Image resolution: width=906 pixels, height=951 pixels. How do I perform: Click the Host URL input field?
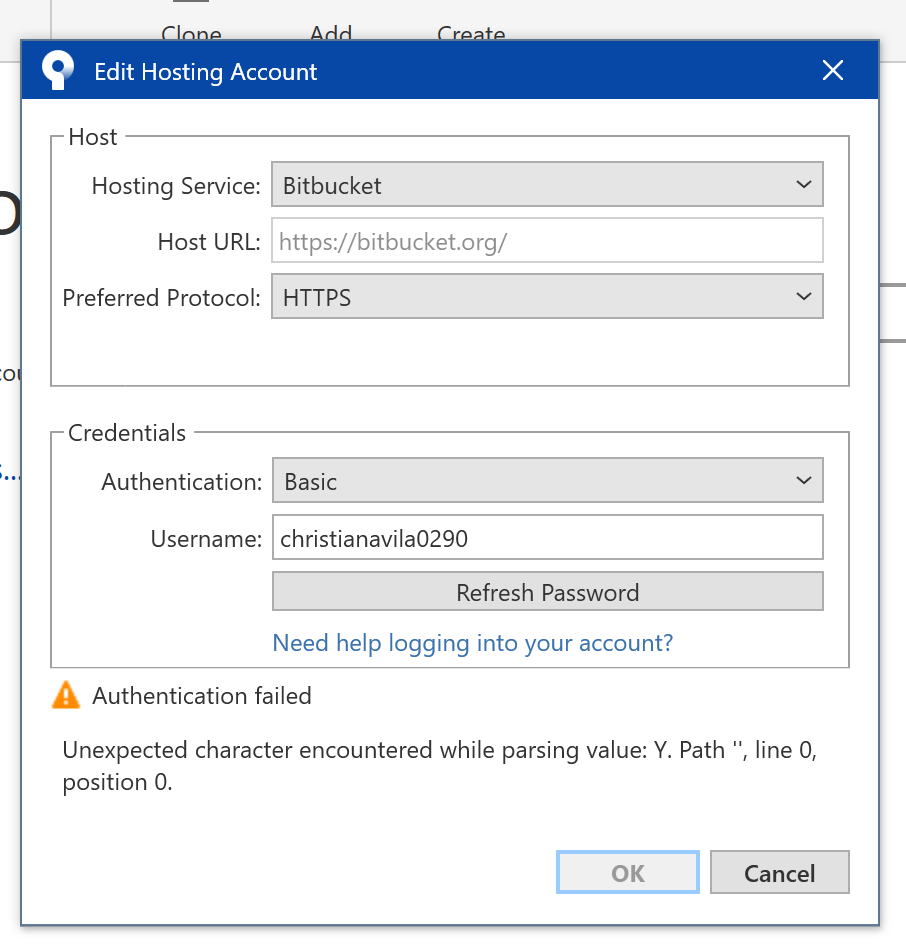547,241
